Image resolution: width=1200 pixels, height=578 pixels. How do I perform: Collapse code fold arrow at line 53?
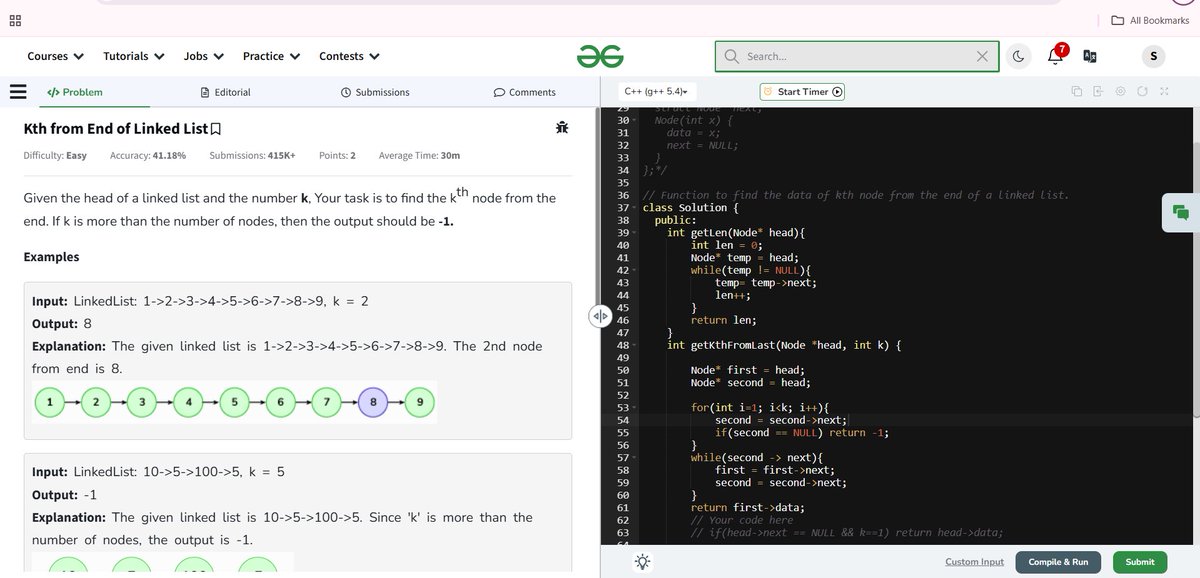tap(634, 408)
